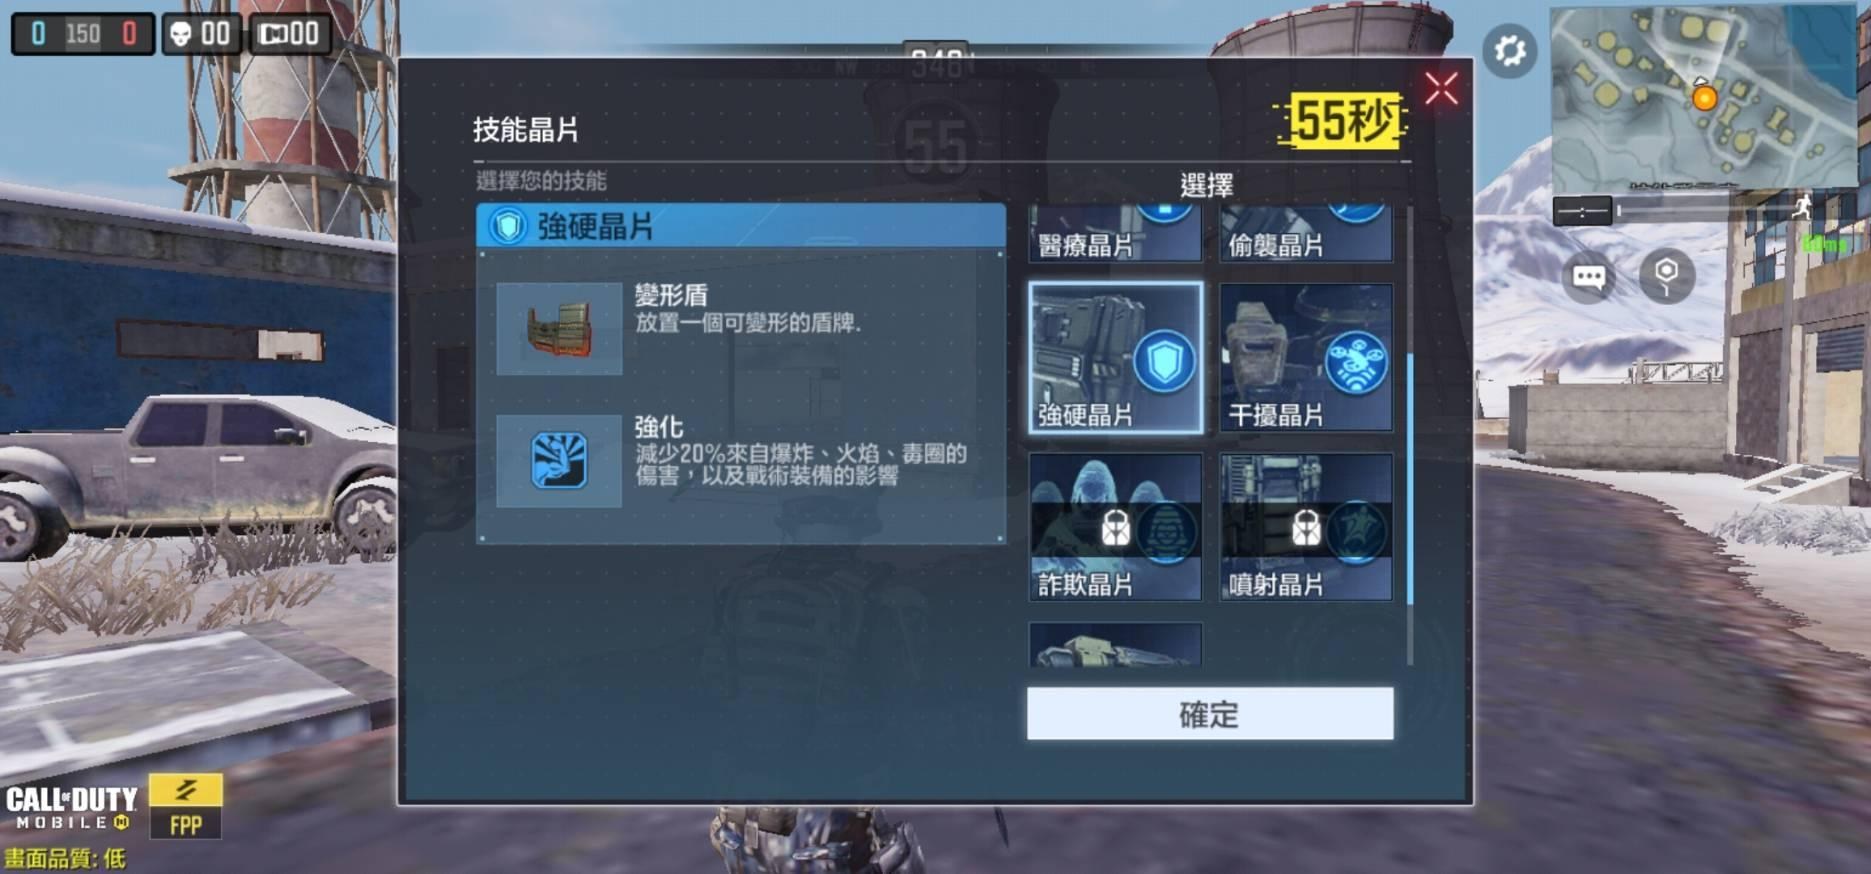Select the 強硬晶片 header tab
The height and width of the screenshot is (874, 1871).
tap(741, 226)
